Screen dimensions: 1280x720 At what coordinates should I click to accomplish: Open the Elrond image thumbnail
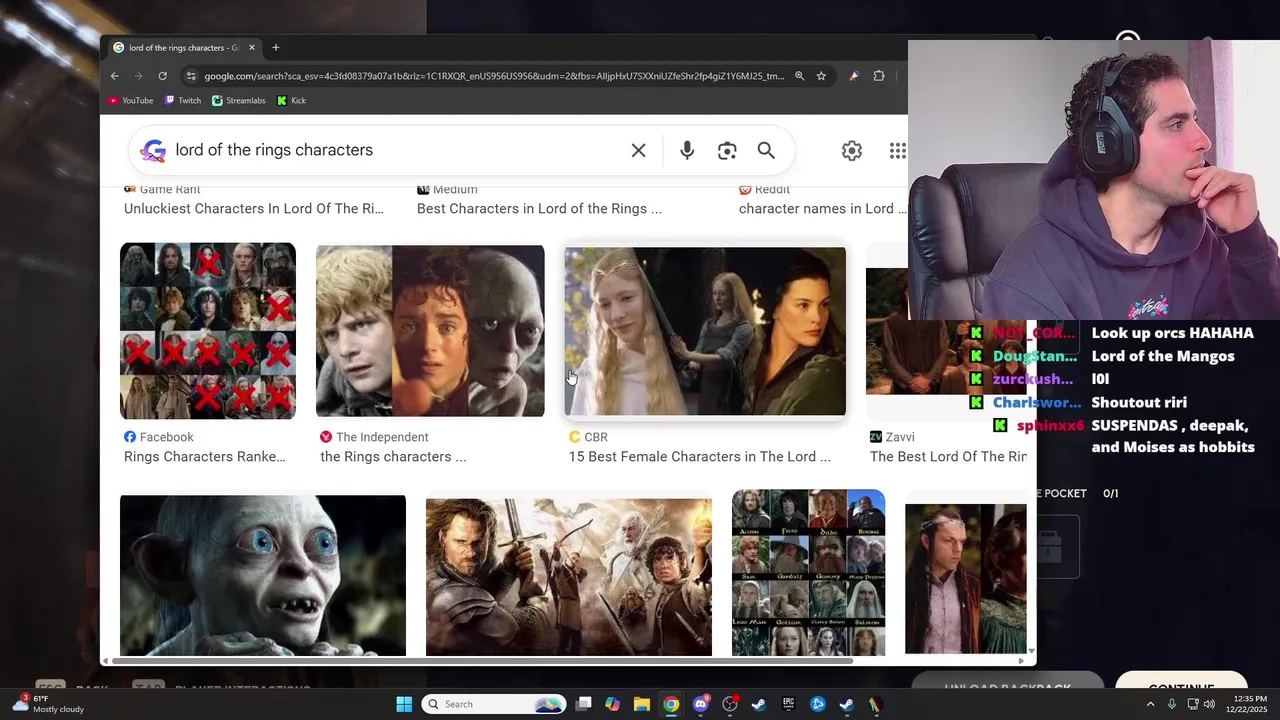(x=966, y=579)
